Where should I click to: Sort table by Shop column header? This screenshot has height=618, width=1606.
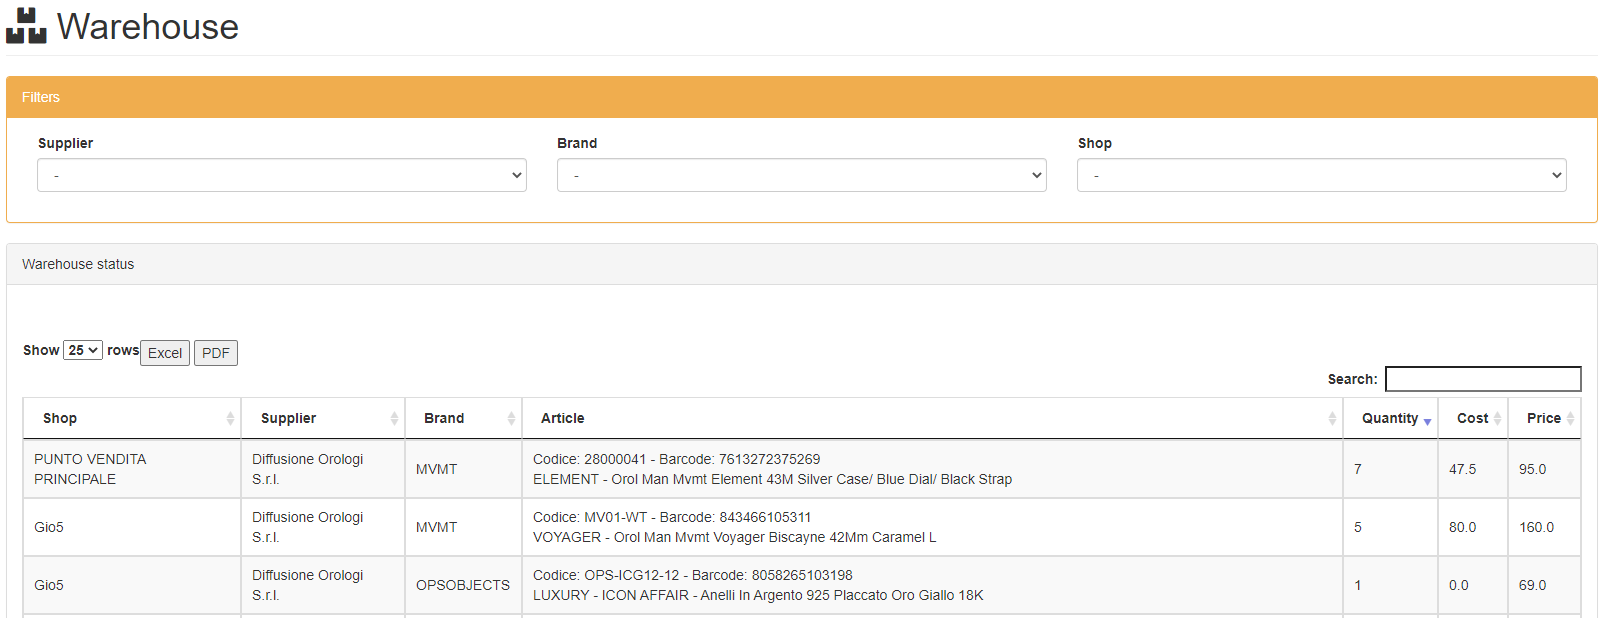pos(132,418)
